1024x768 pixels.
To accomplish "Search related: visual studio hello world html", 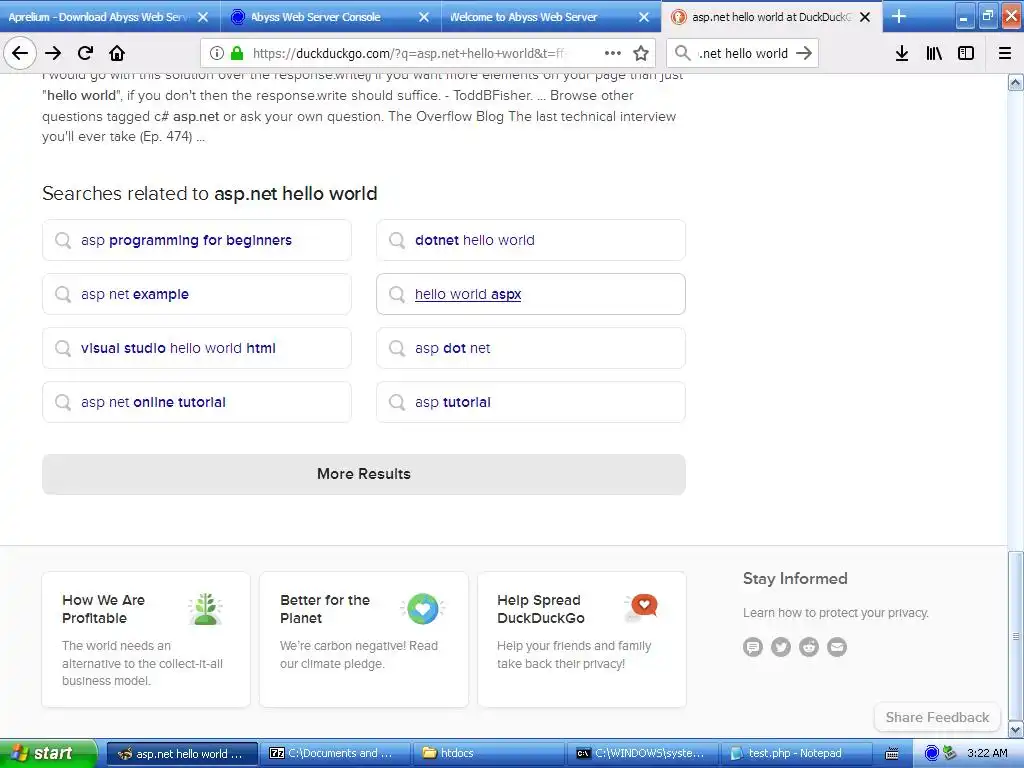I will [197, 349].
